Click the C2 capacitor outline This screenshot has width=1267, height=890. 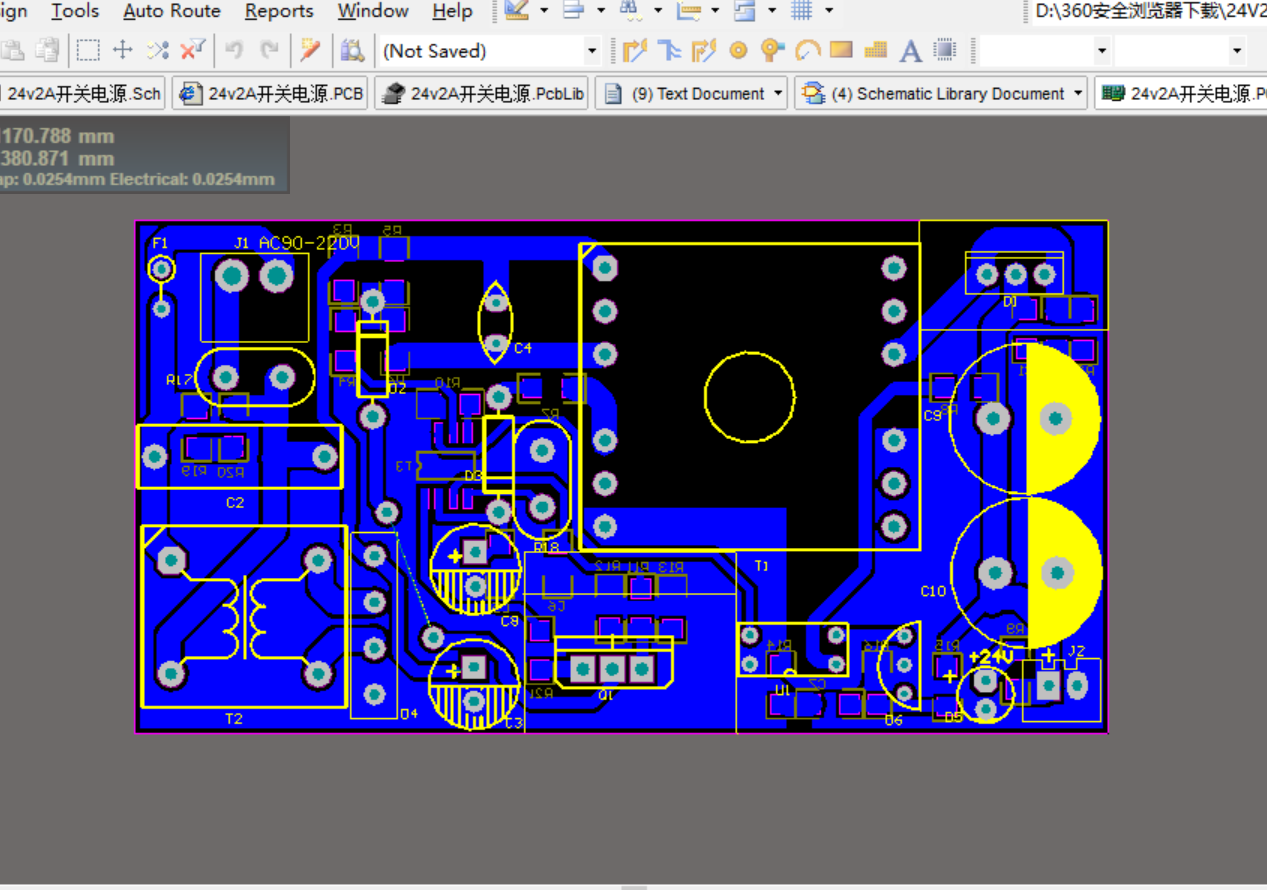coord(239,457)
